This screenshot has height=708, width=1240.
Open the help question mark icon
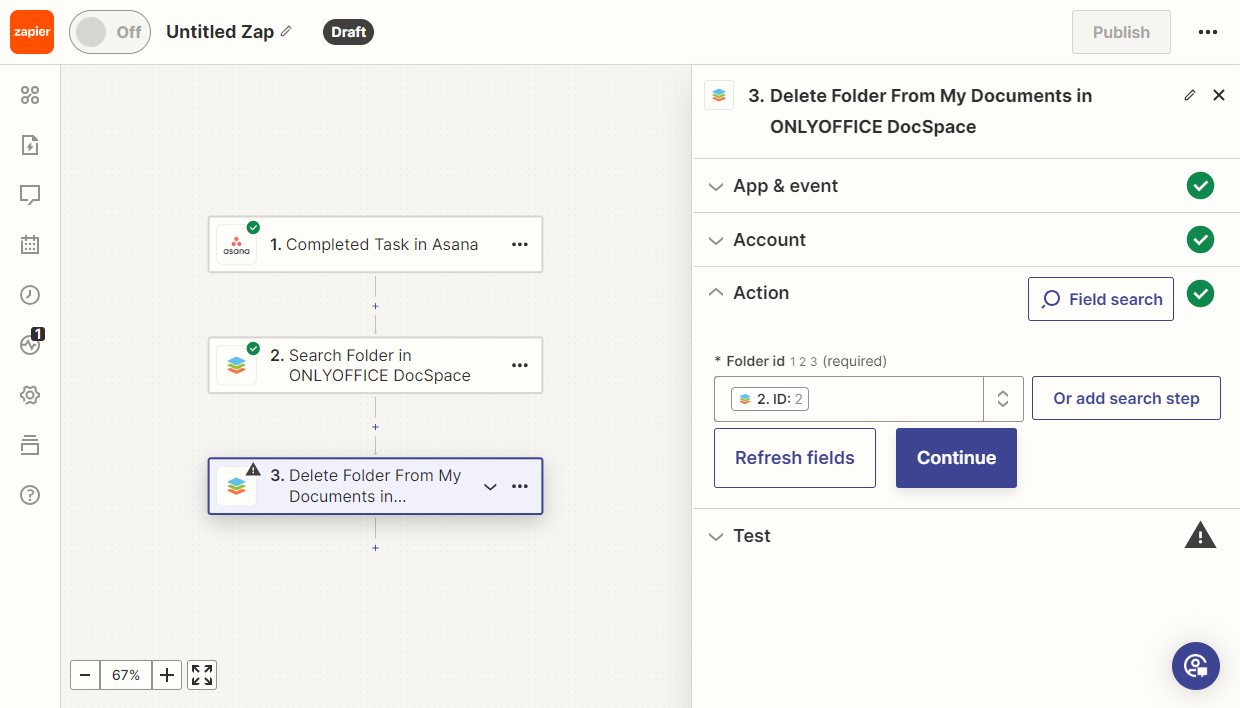30,495
